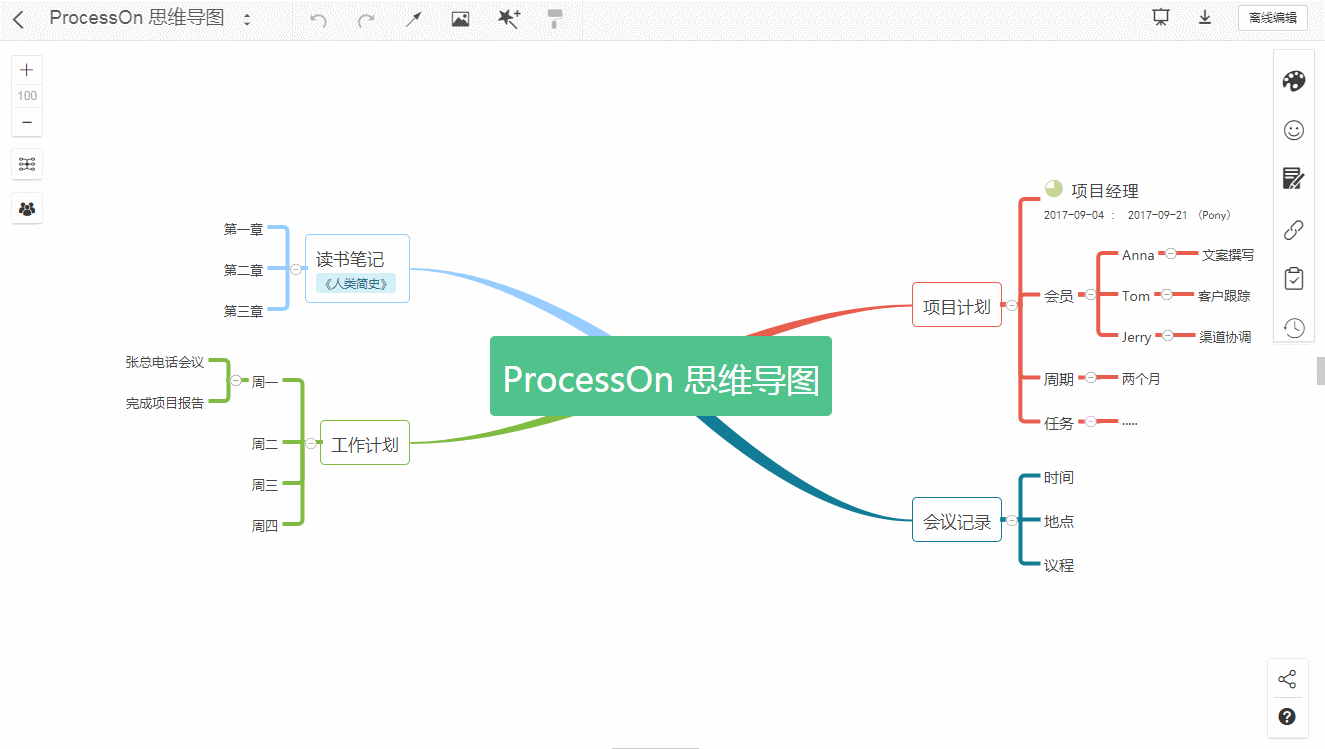The height and width of the screenshot is (749, 1325).
Task: Collapse the 周一 branch
Action: tap(236, 380)
